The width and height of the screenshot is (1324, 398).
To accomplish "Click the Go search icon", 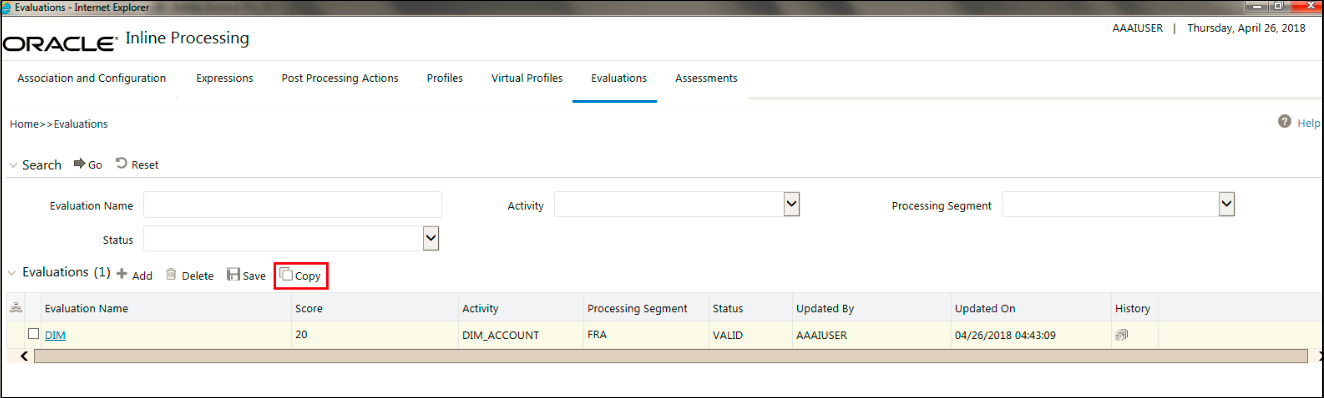I will click(79, 164).
